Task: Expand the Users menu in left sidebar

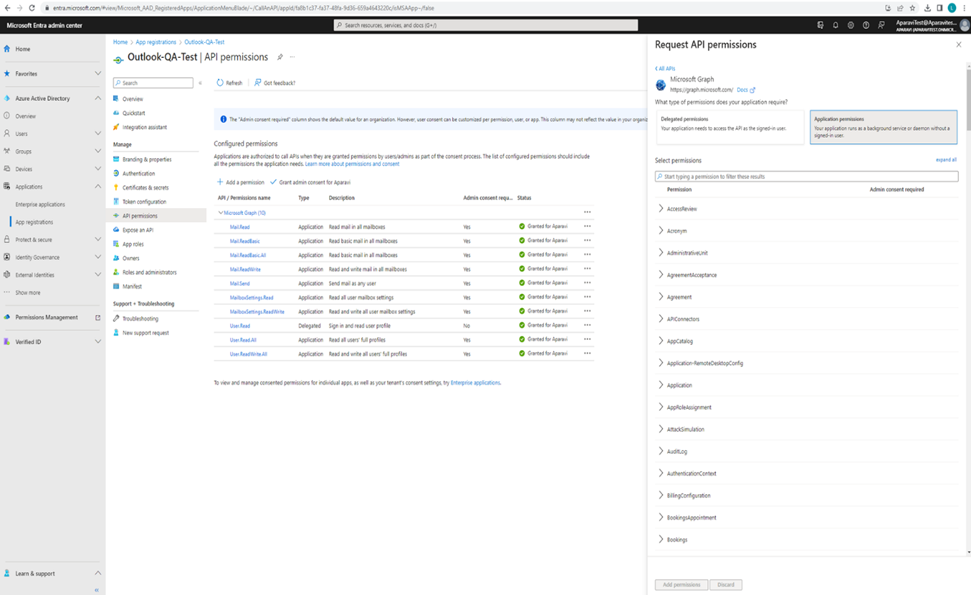Action: [97, 133]
